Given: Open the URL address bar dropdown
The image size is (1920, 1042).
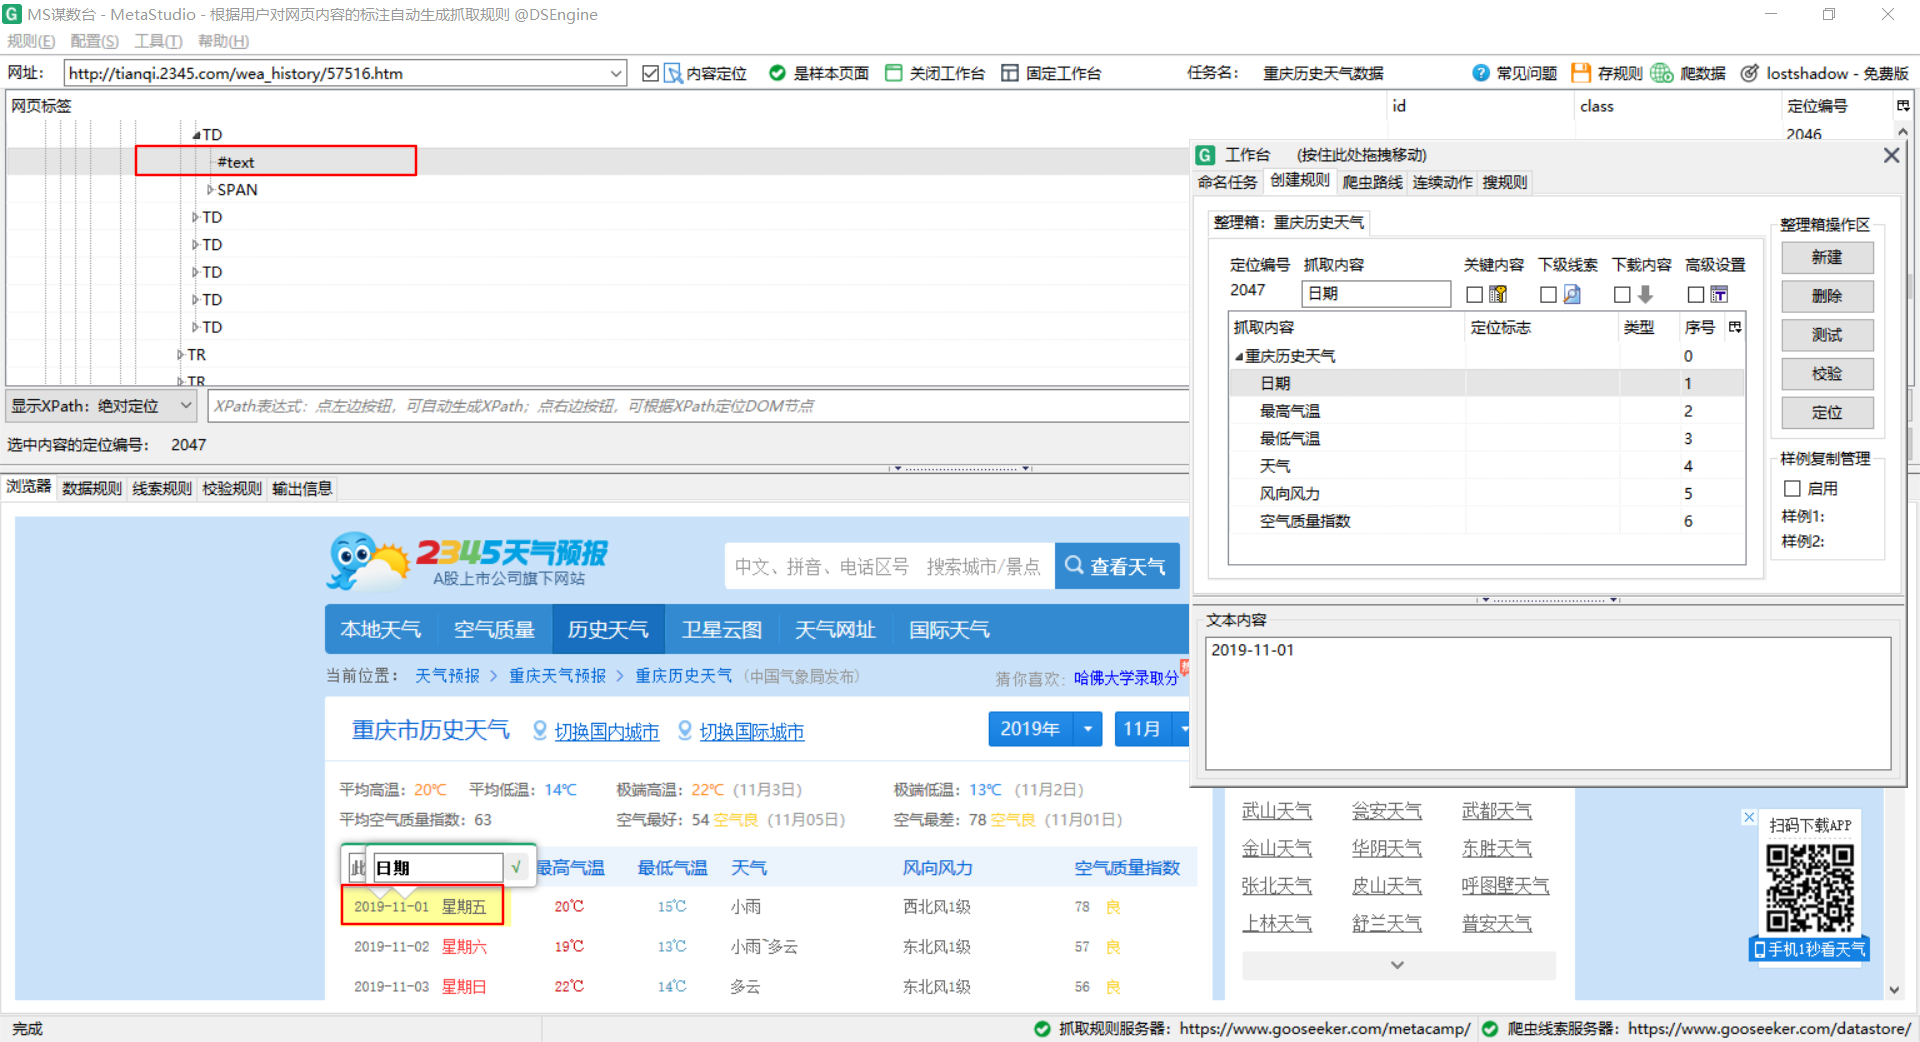Looking at the screenshot, I should pyautogui.click(x=617, y=72).
